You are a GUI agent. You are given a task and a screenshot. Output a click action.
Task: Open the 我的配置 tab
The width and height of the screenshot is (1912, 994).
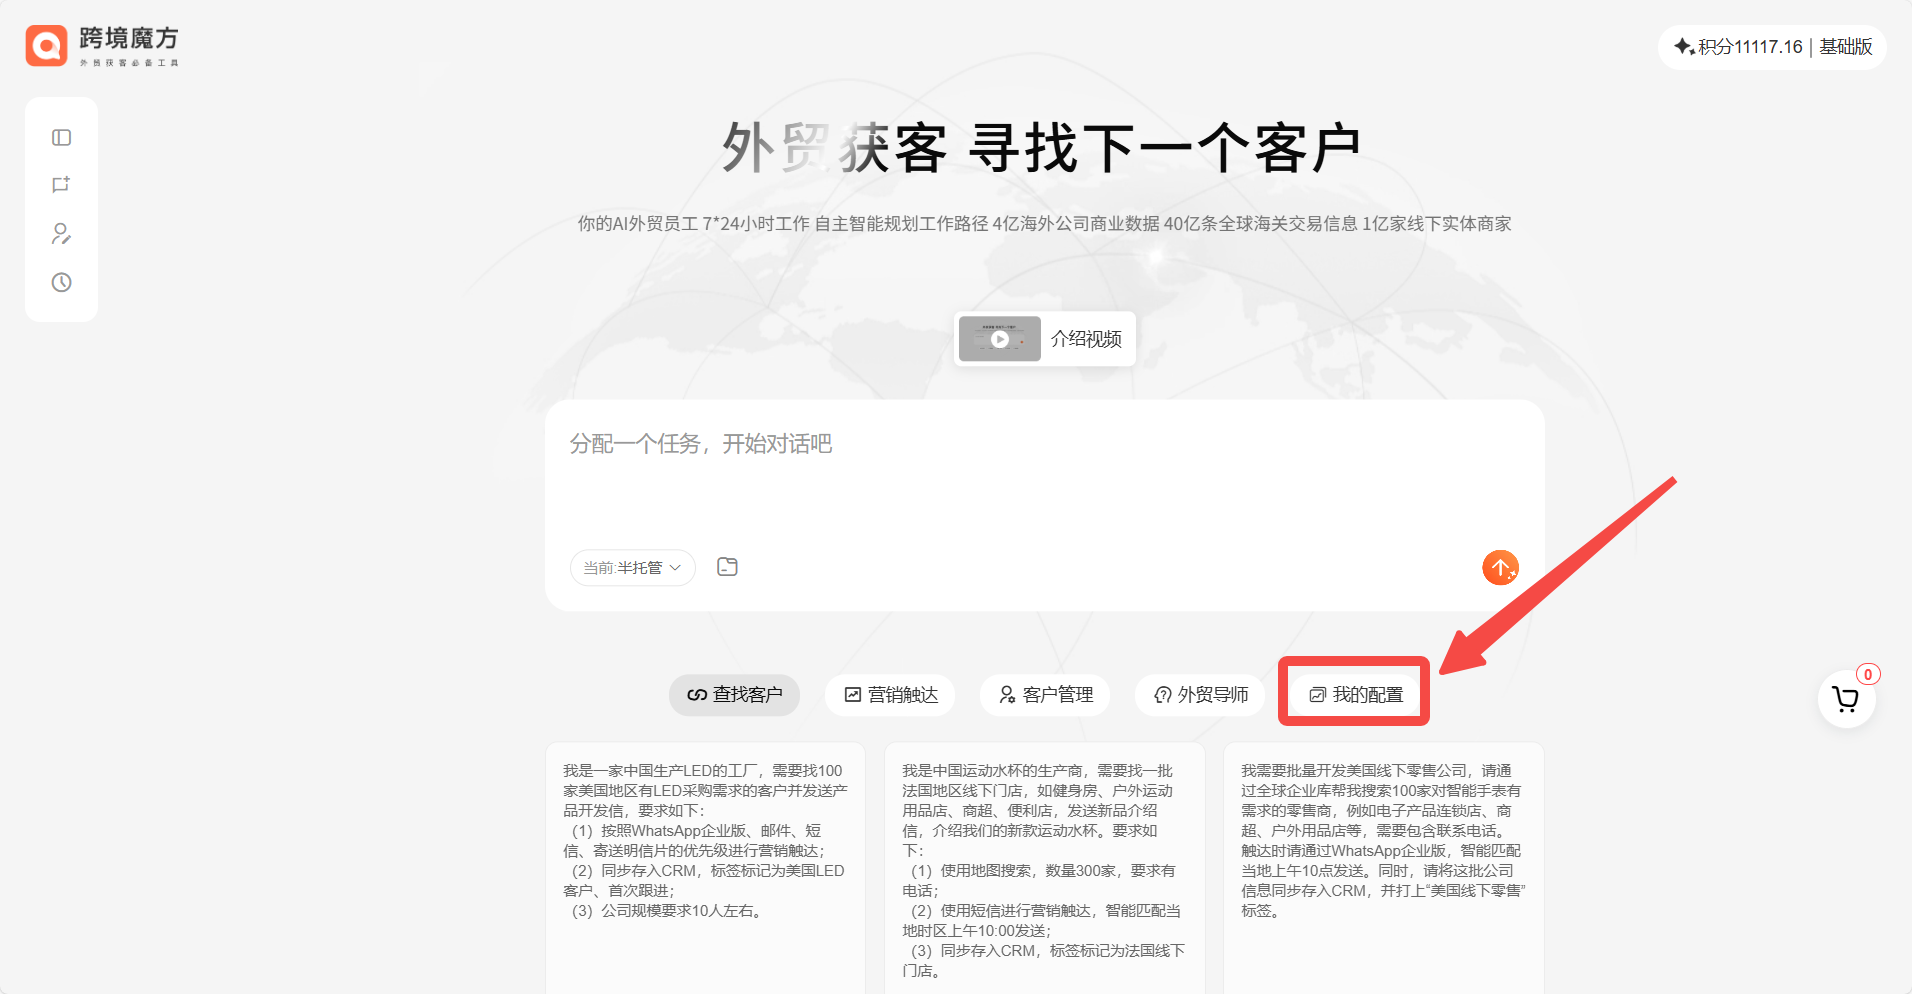click(x=1355, y=695)
